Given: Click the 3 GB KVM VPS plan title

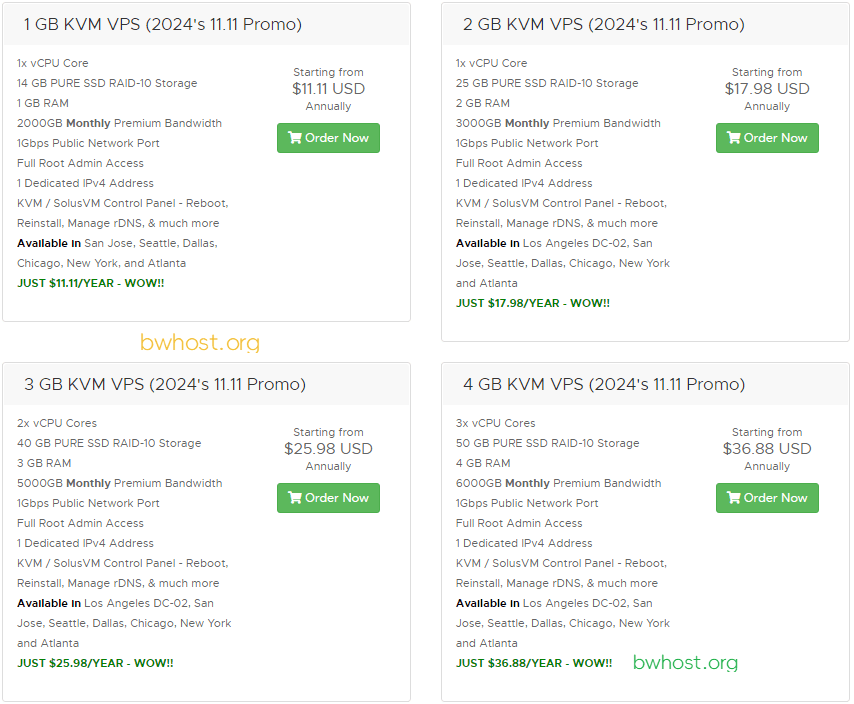Looking at the screenshot, I should click(x=164, y=384).
